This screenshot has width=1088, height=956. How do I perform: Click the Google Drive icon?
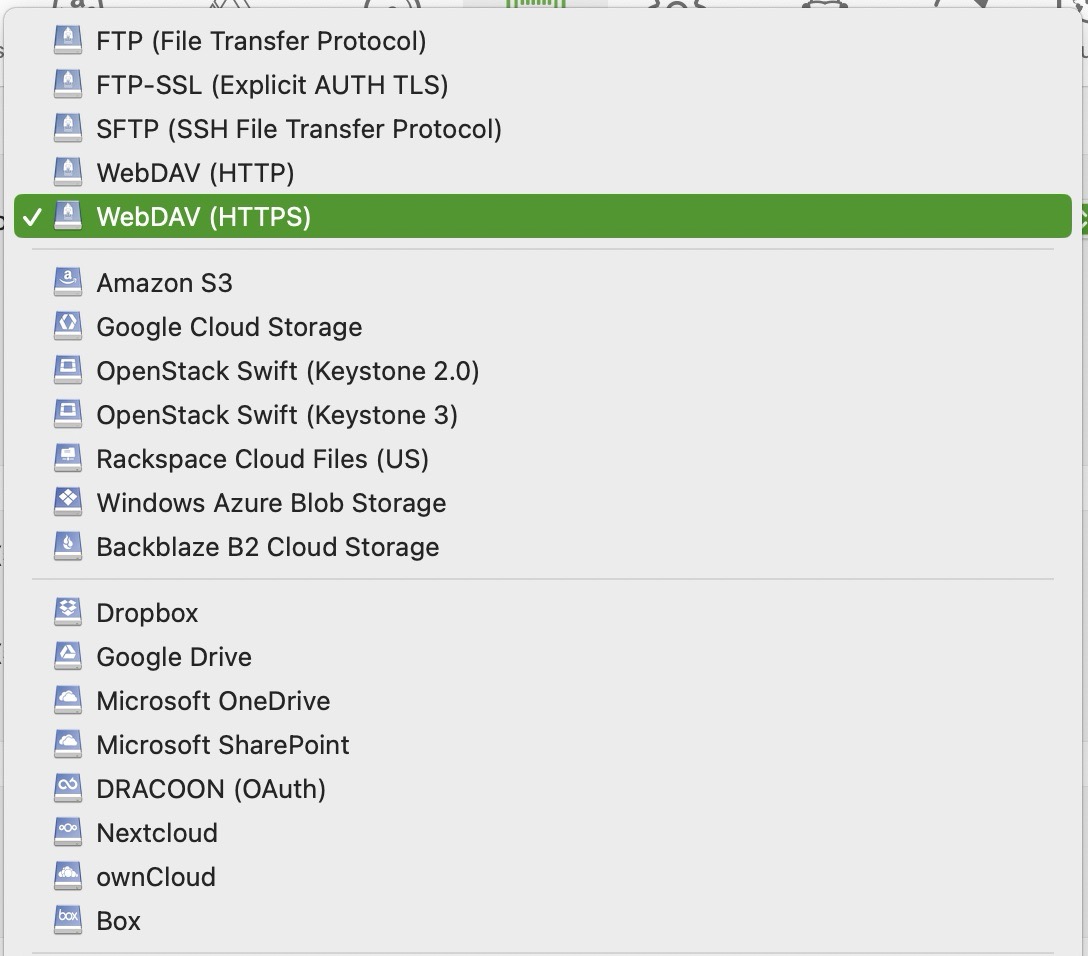tap(68, 657)
